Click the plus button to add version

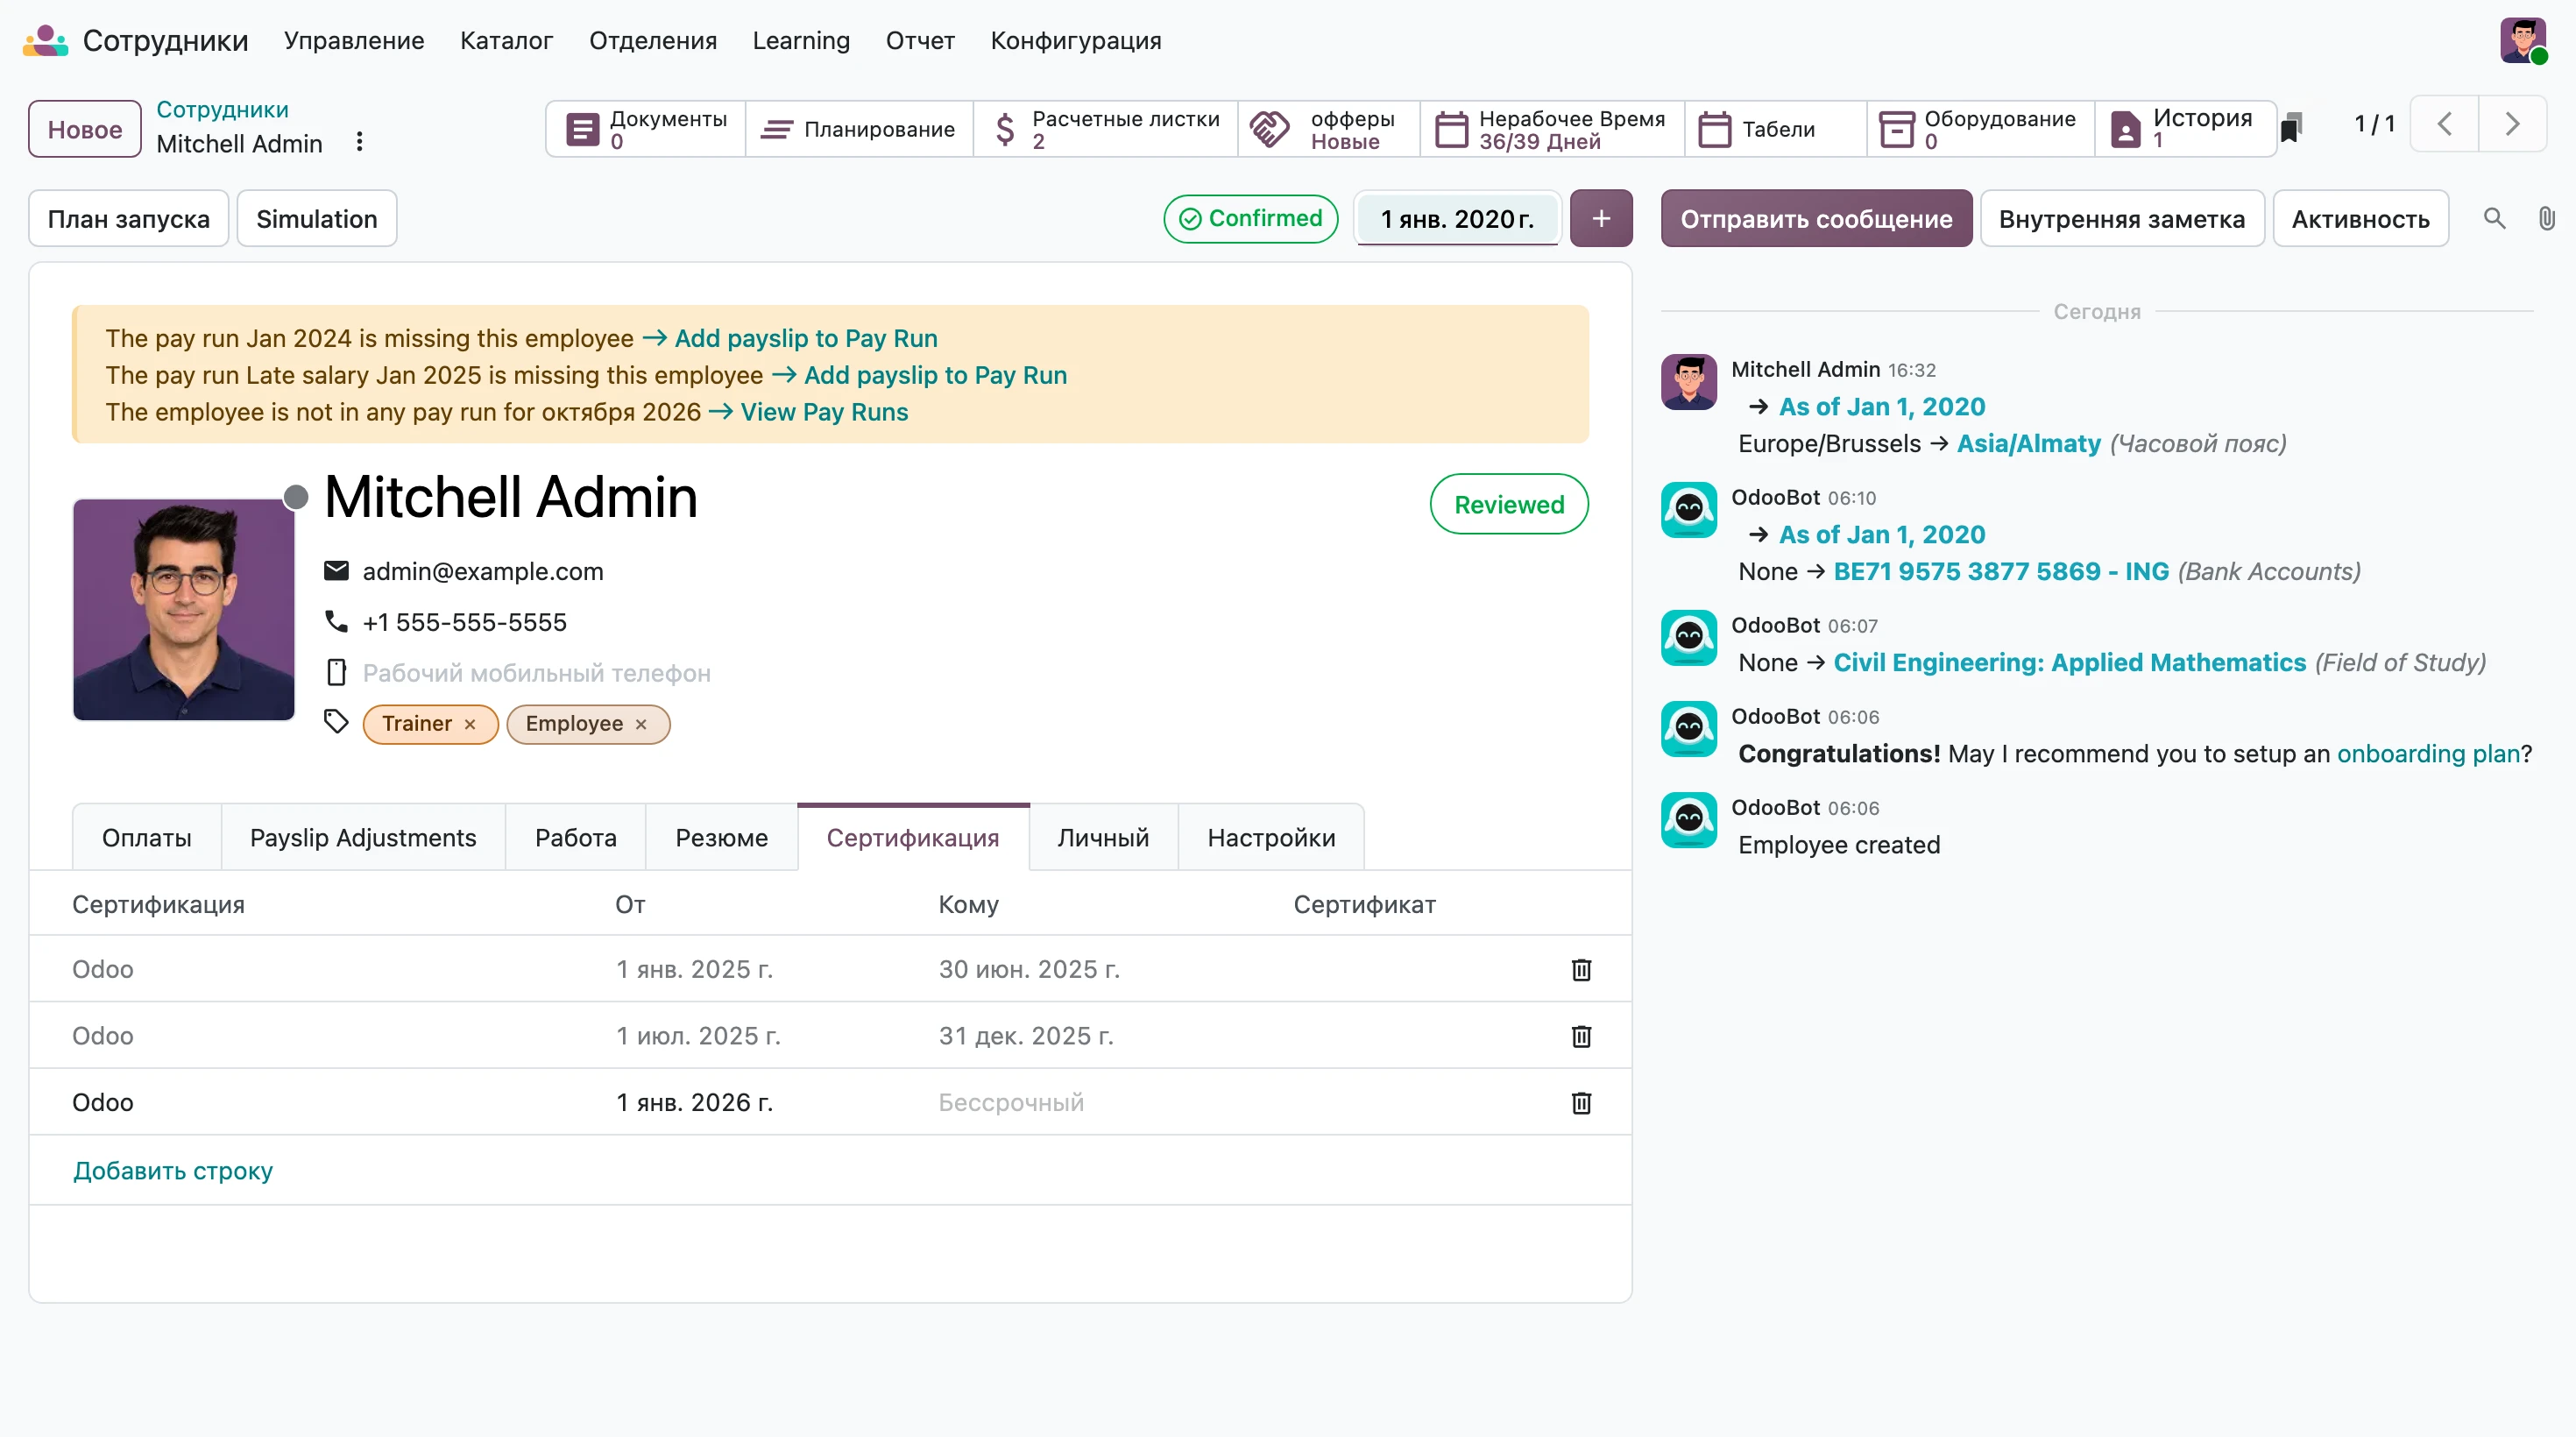coord(1601,218)
